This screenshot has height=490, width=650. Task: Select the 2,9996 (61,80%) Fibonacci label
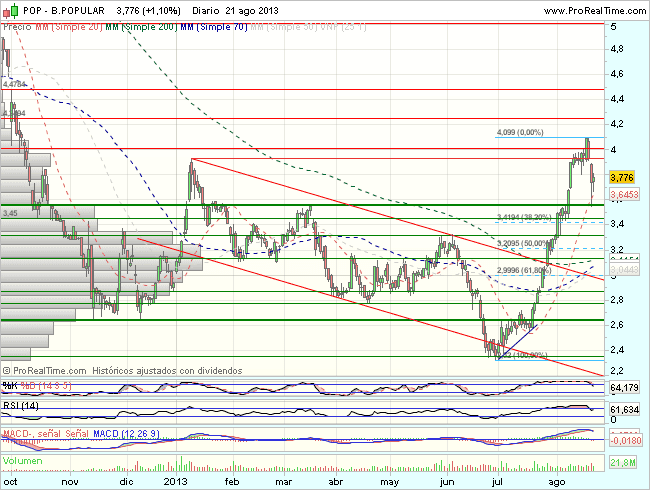coord(524,270)
